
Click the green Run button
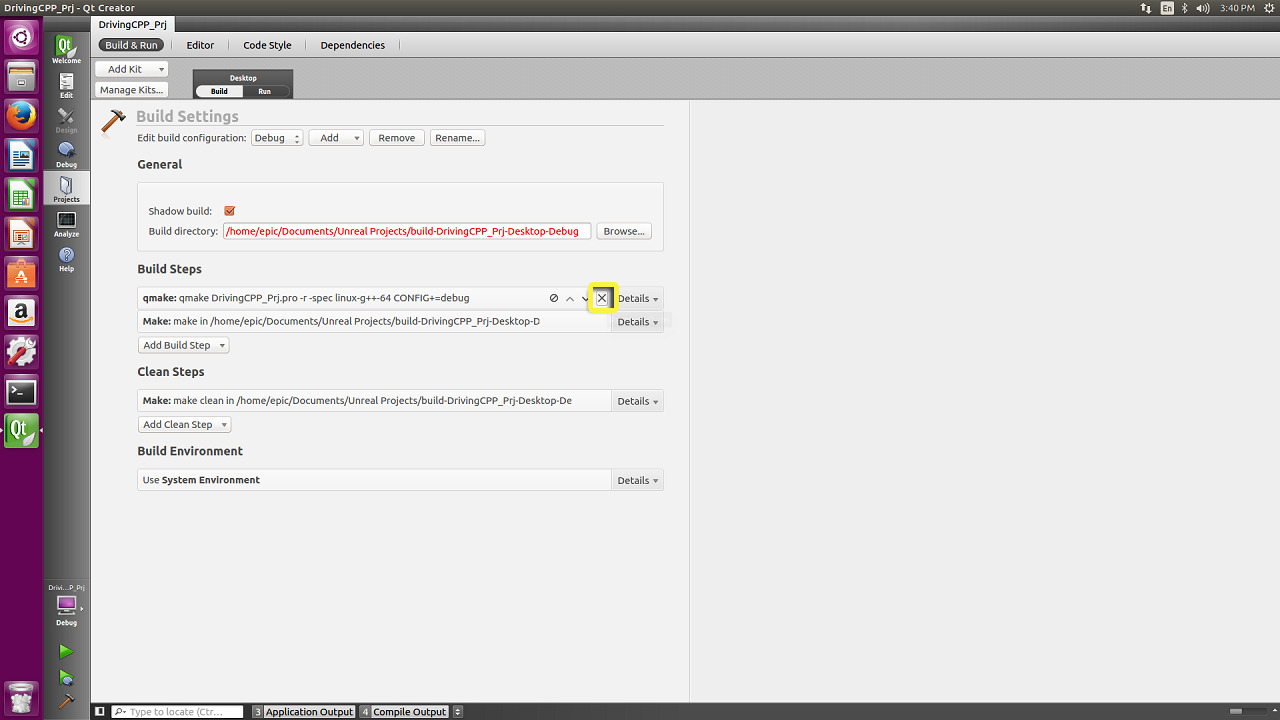click(66, 652)
